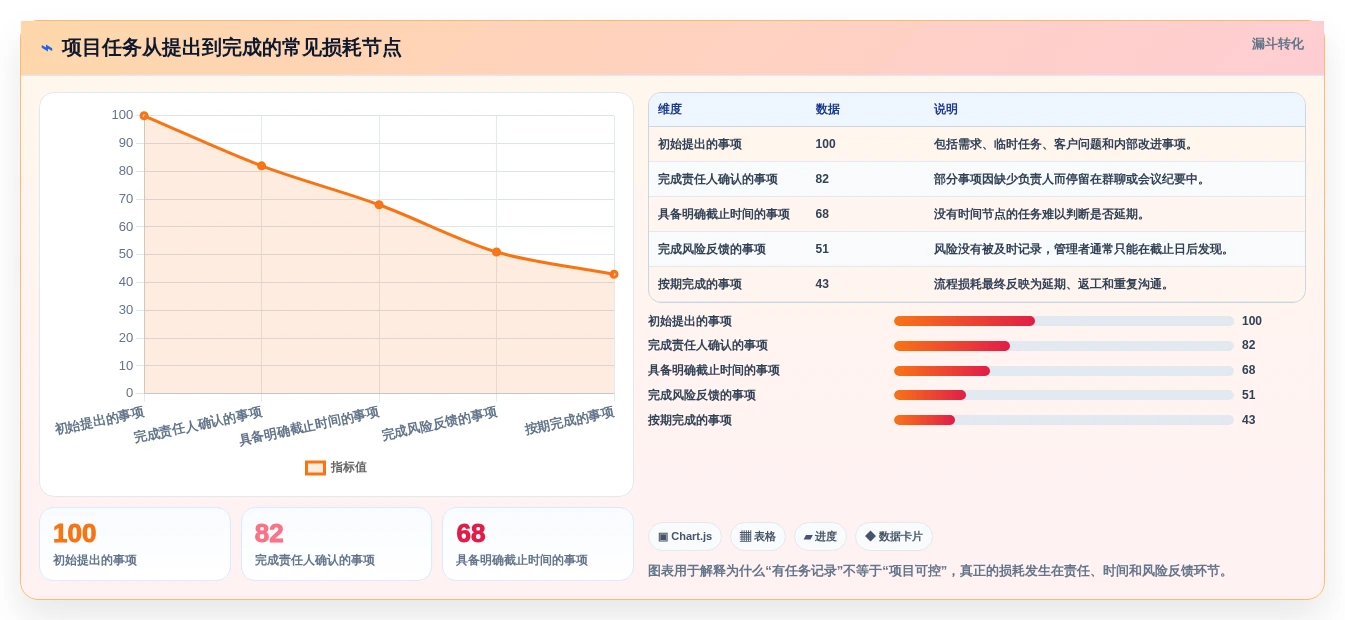Viewport: 1345px width, 620px height.
Task: Click chart point for 初始提出的事项
Action: [144, 116]
